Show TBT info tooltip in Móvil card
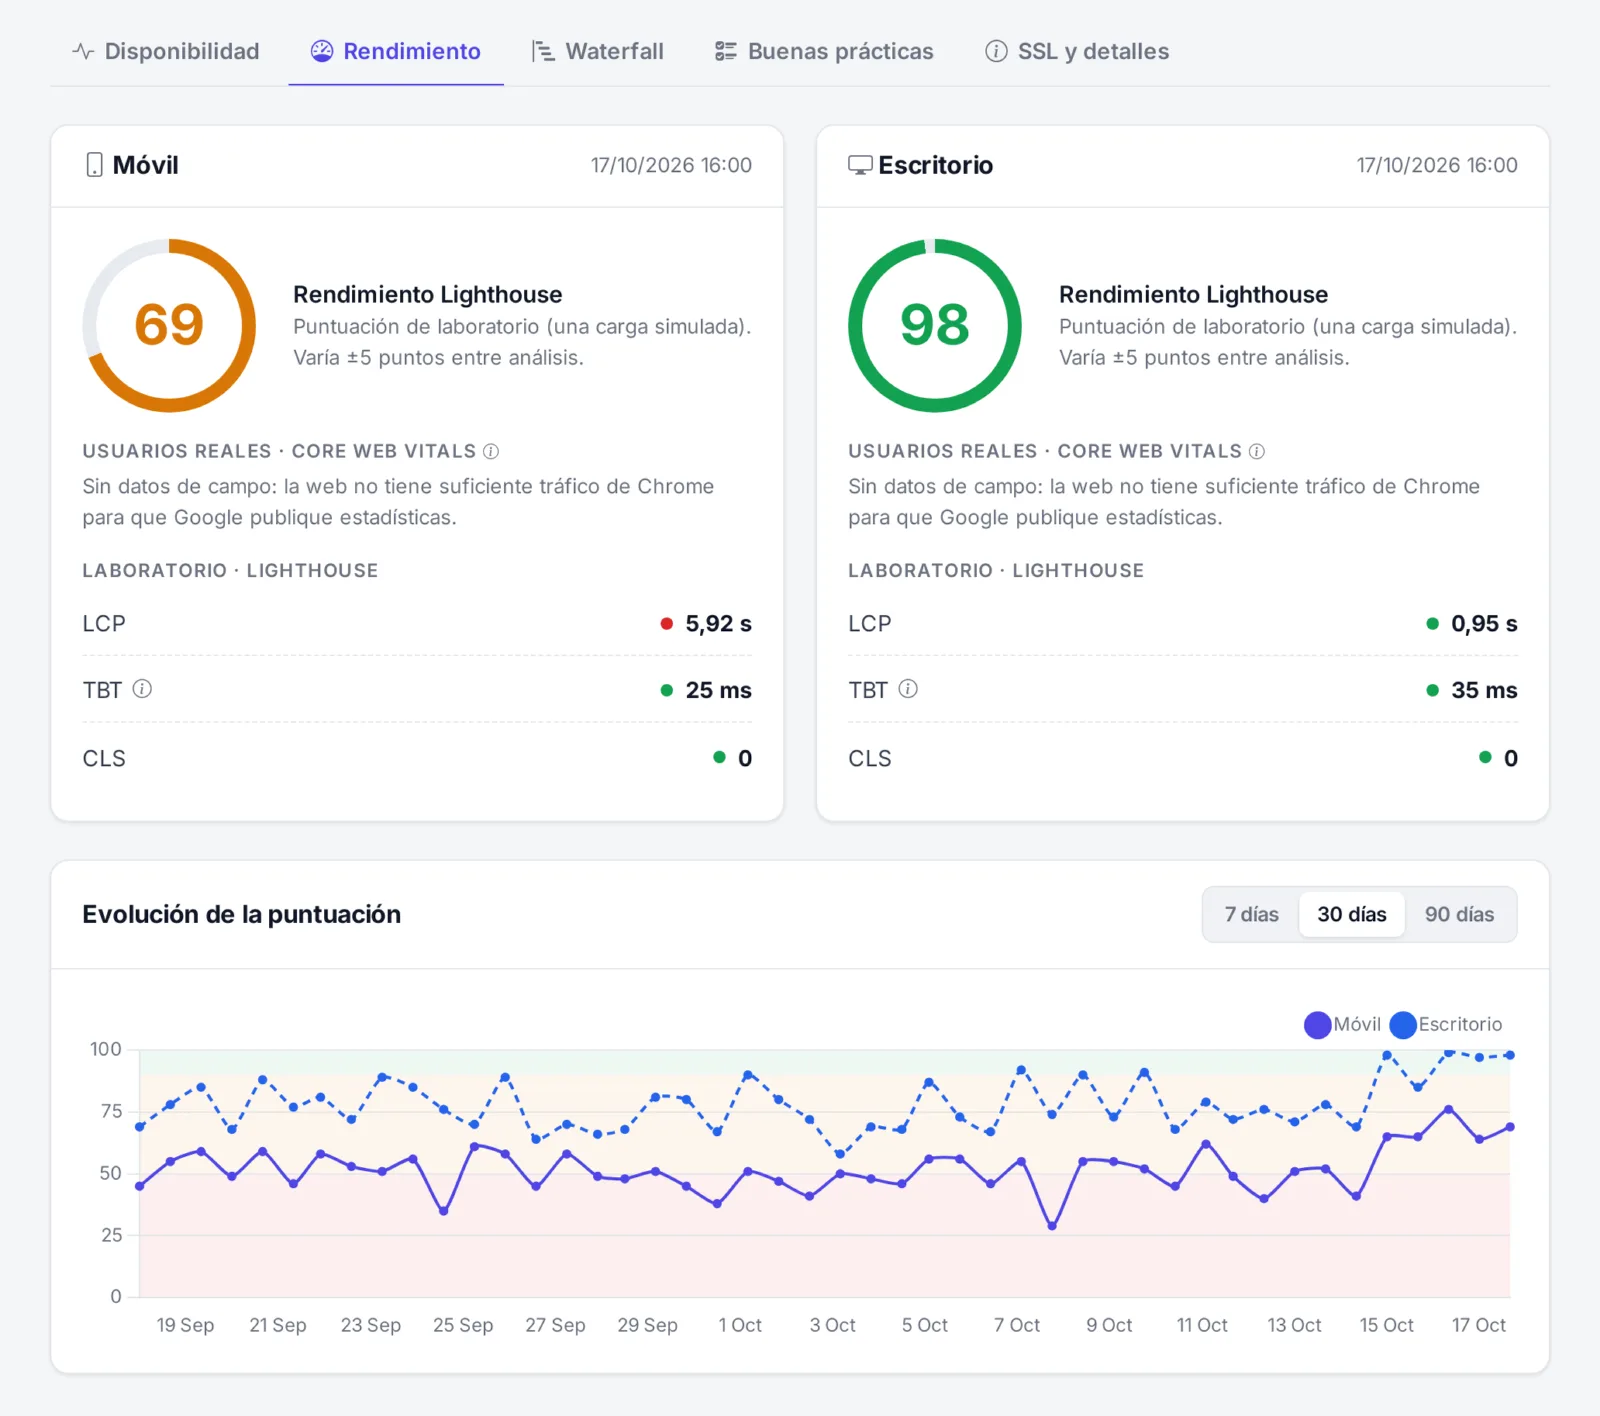The image size is (1600, 1416). pos(142,689)
